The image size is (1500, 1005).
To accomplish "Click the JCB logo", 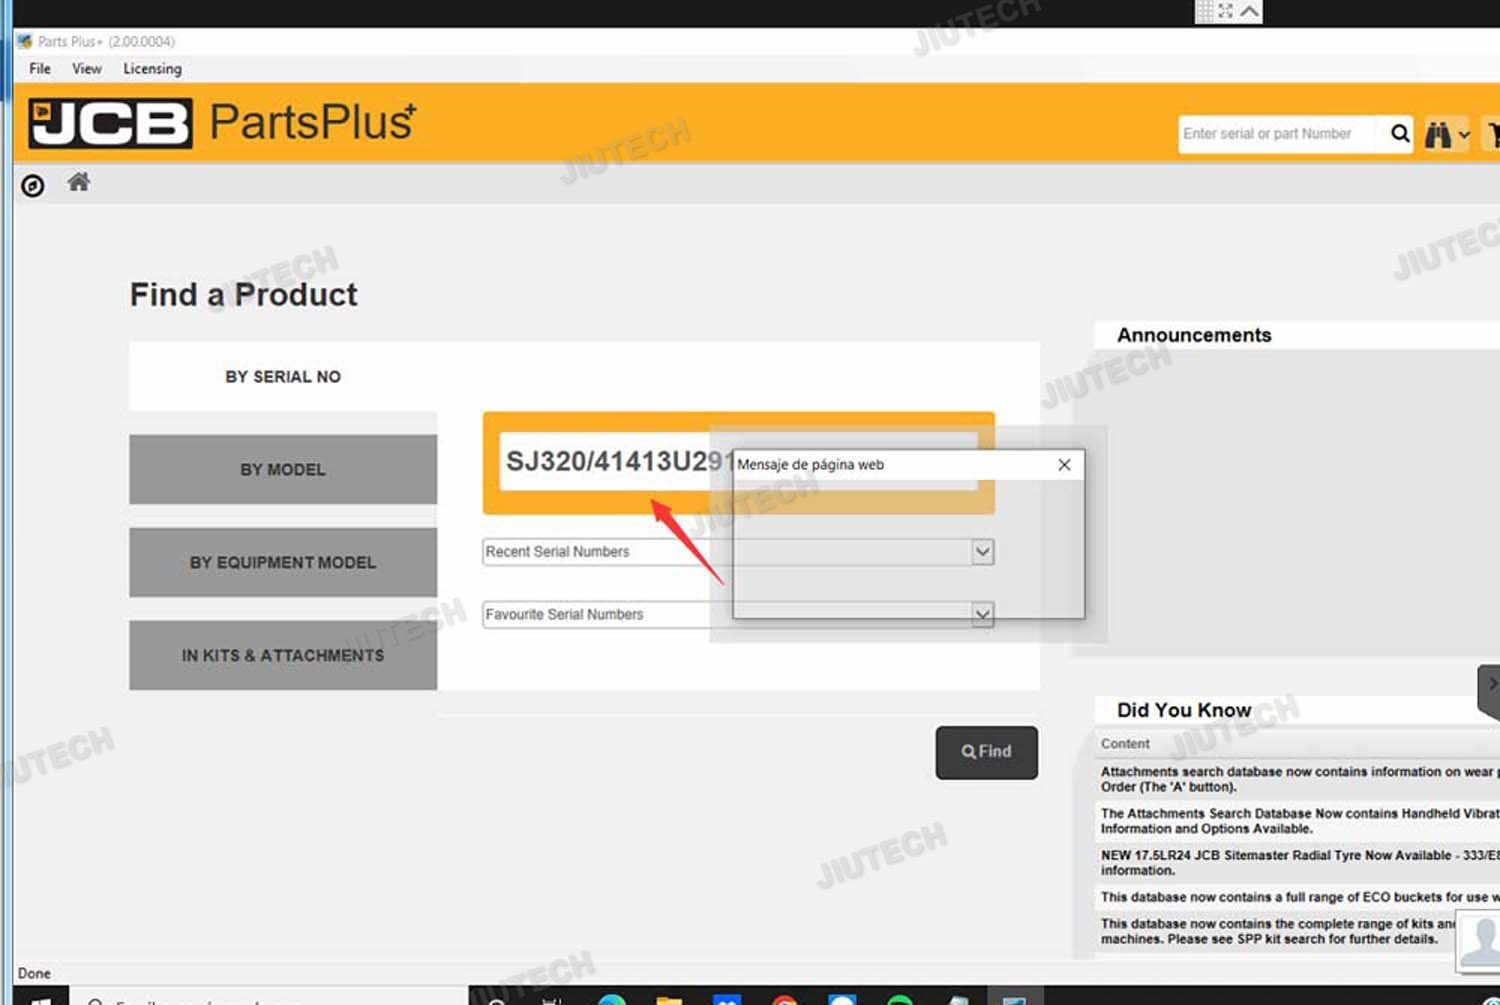I will coord(110,123).
